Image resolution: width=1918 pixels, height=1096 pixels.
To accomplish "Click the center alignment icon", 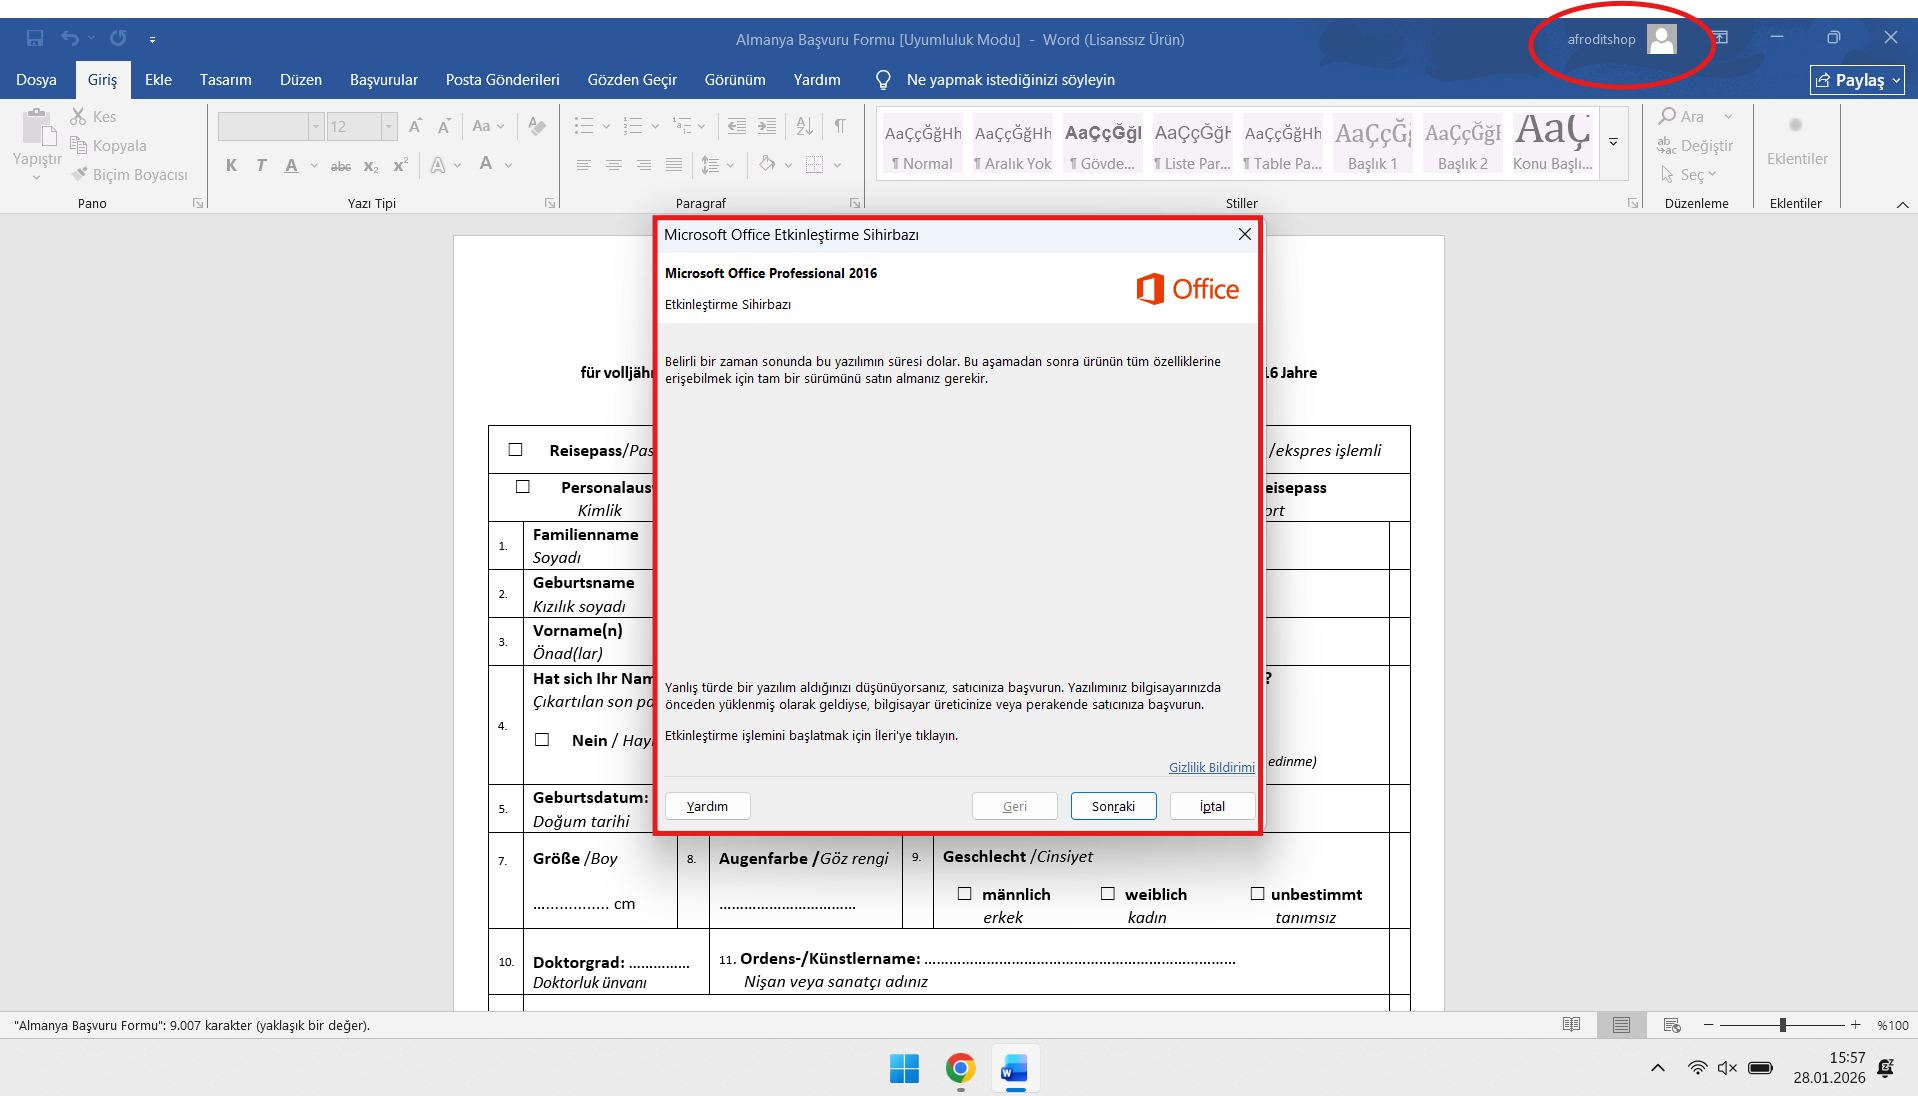I will tap(614, 165).
